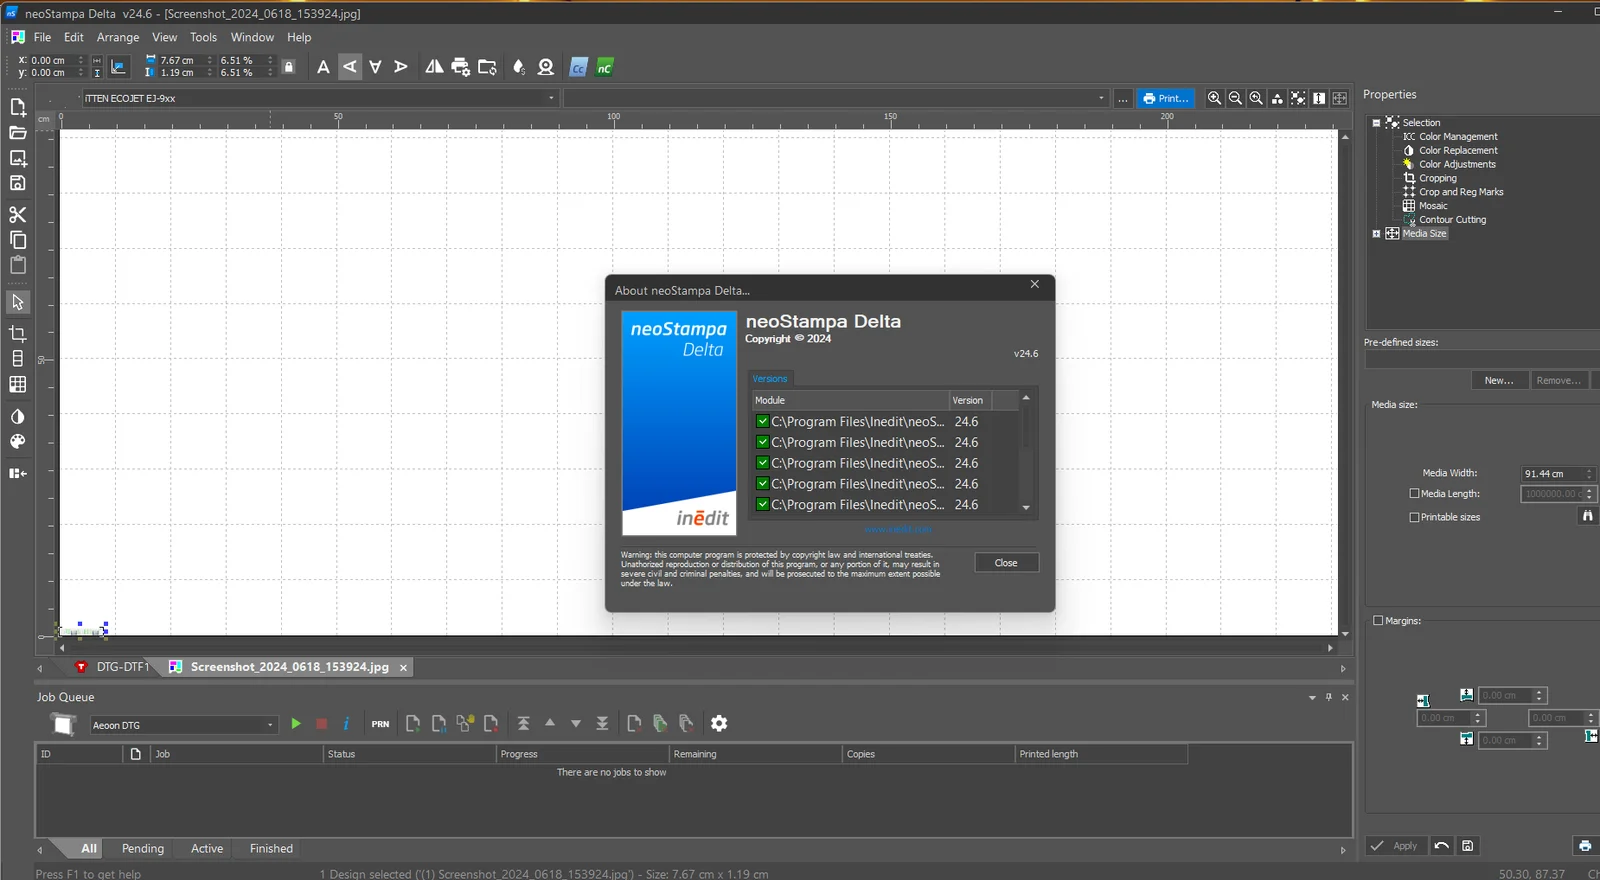Click the fit-to-height zoom icon
This screenshot has width=1600, height=880.
pos(1319,98)
